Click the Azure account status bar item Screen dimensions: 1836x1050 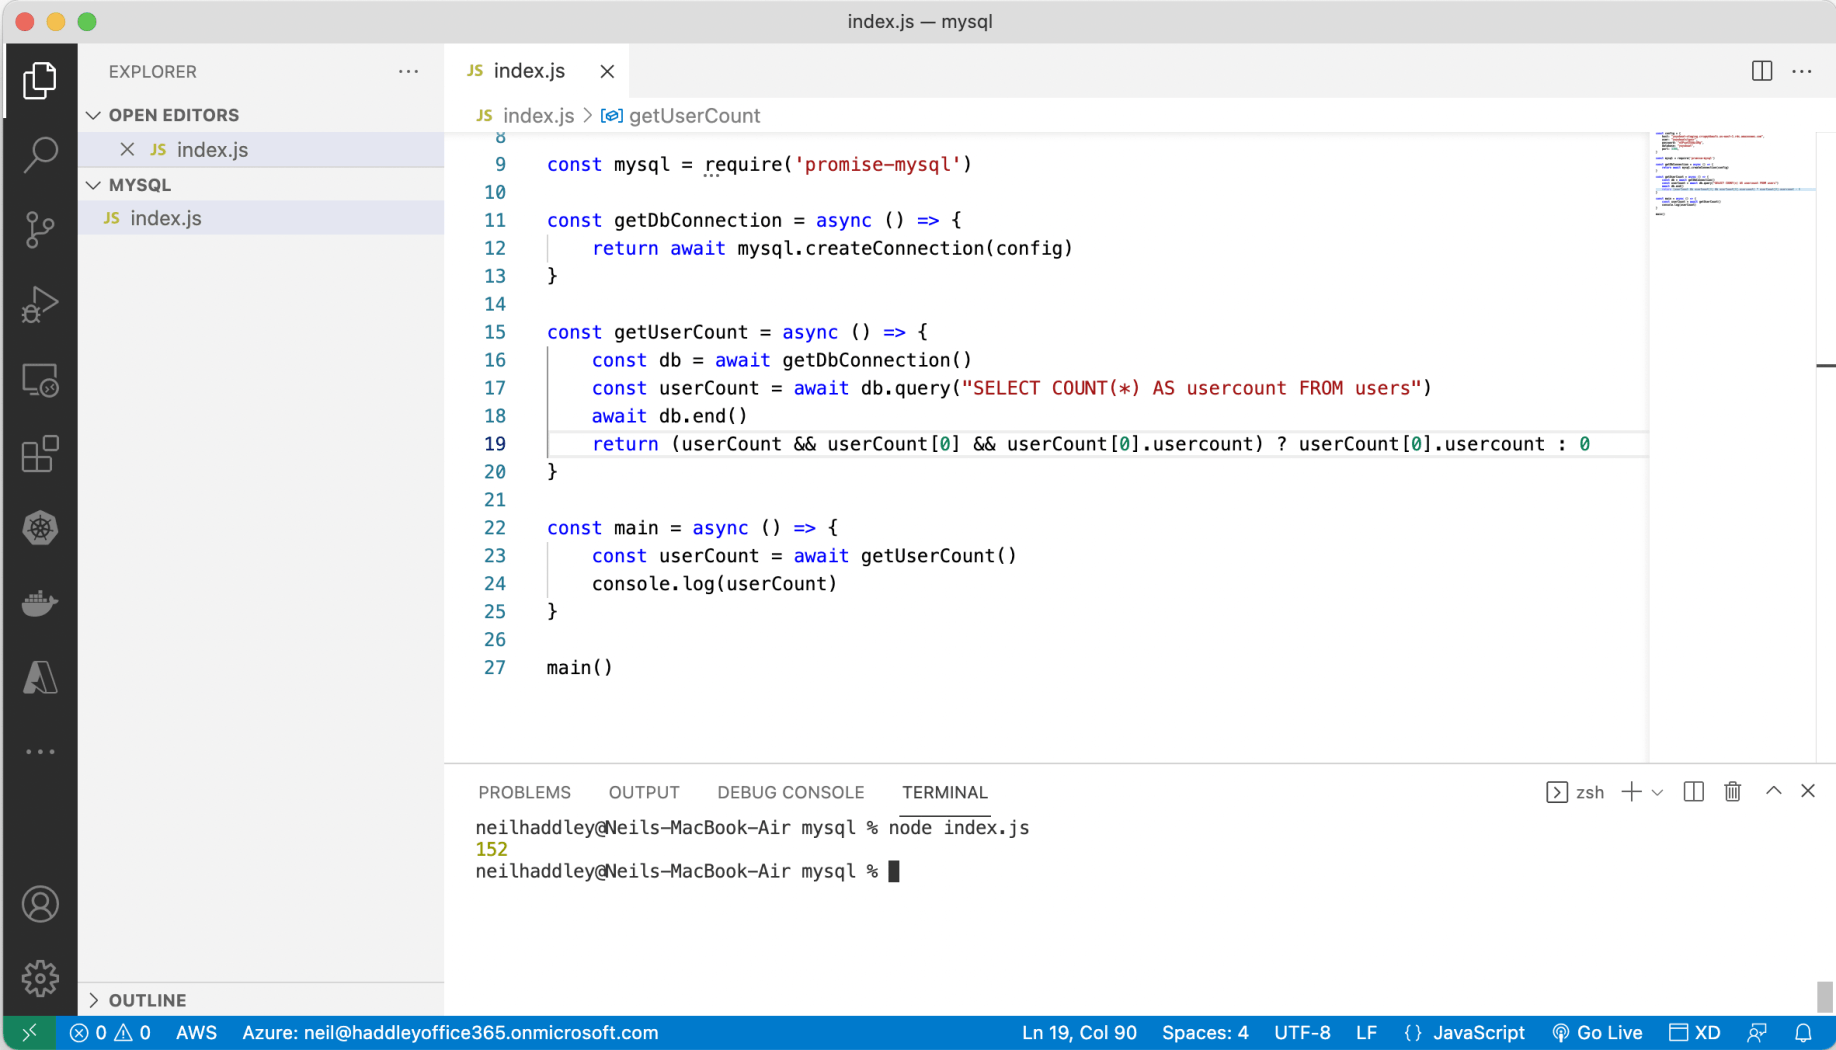pos(450,1033)
